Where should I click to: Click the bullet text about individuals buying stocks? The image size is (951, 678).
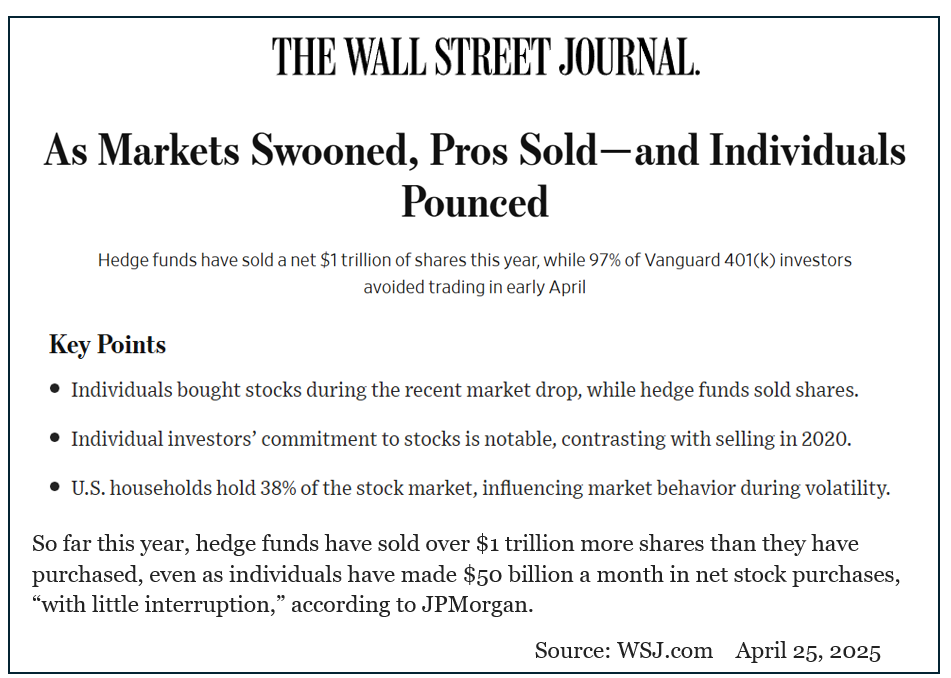(464, 390)
